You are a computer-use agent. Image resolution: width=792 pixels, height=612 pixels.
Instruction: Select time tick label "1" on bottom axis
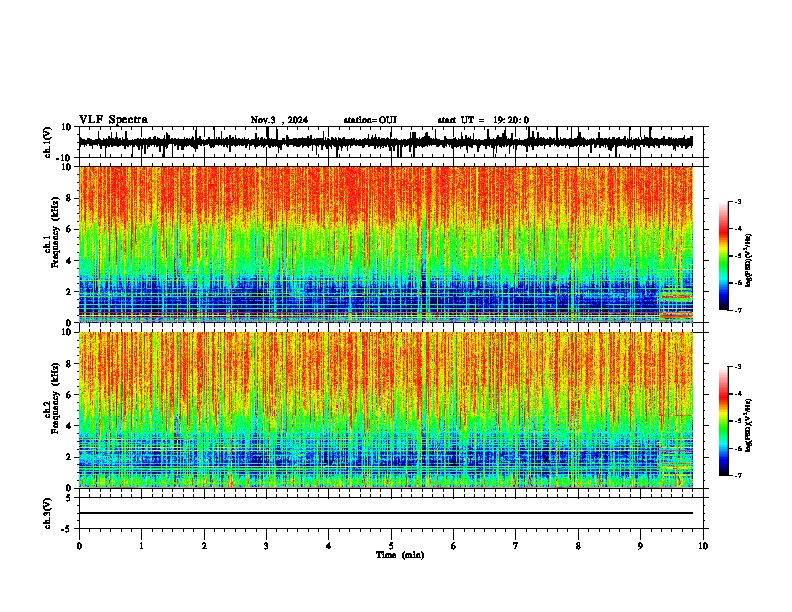141,546
